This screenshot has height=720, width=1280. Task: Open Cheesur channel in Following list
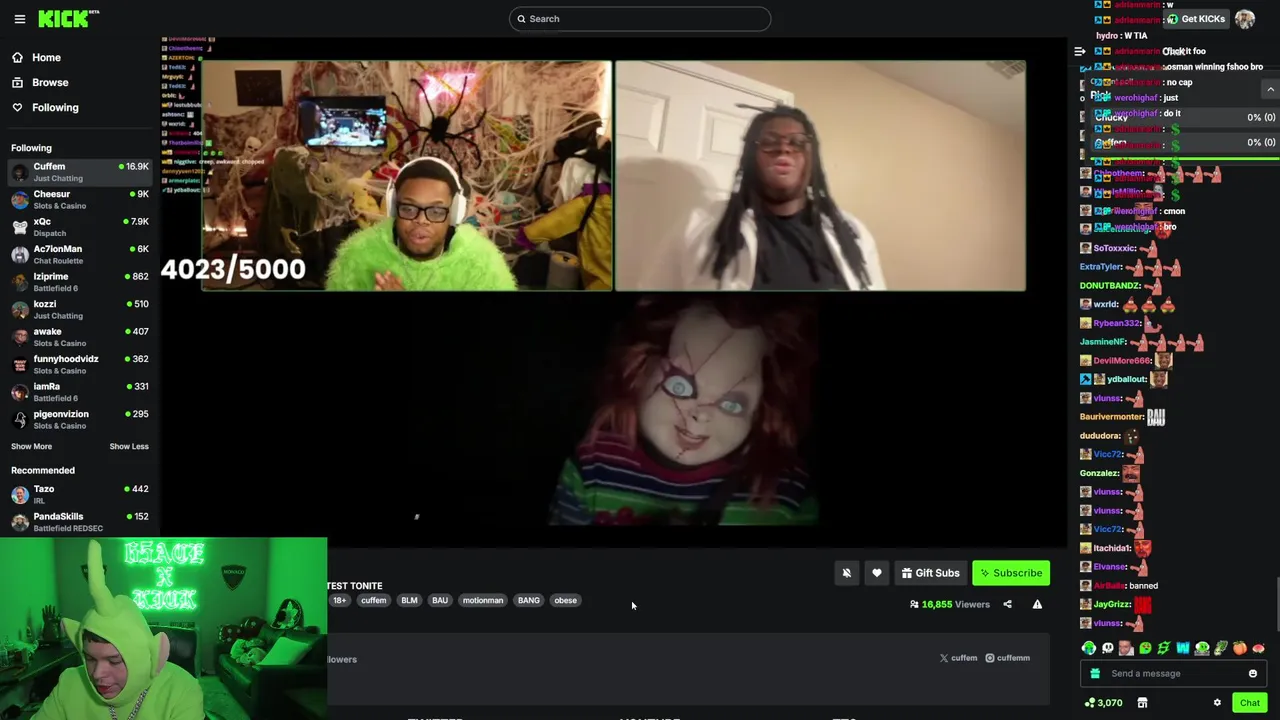click(78, 200)
